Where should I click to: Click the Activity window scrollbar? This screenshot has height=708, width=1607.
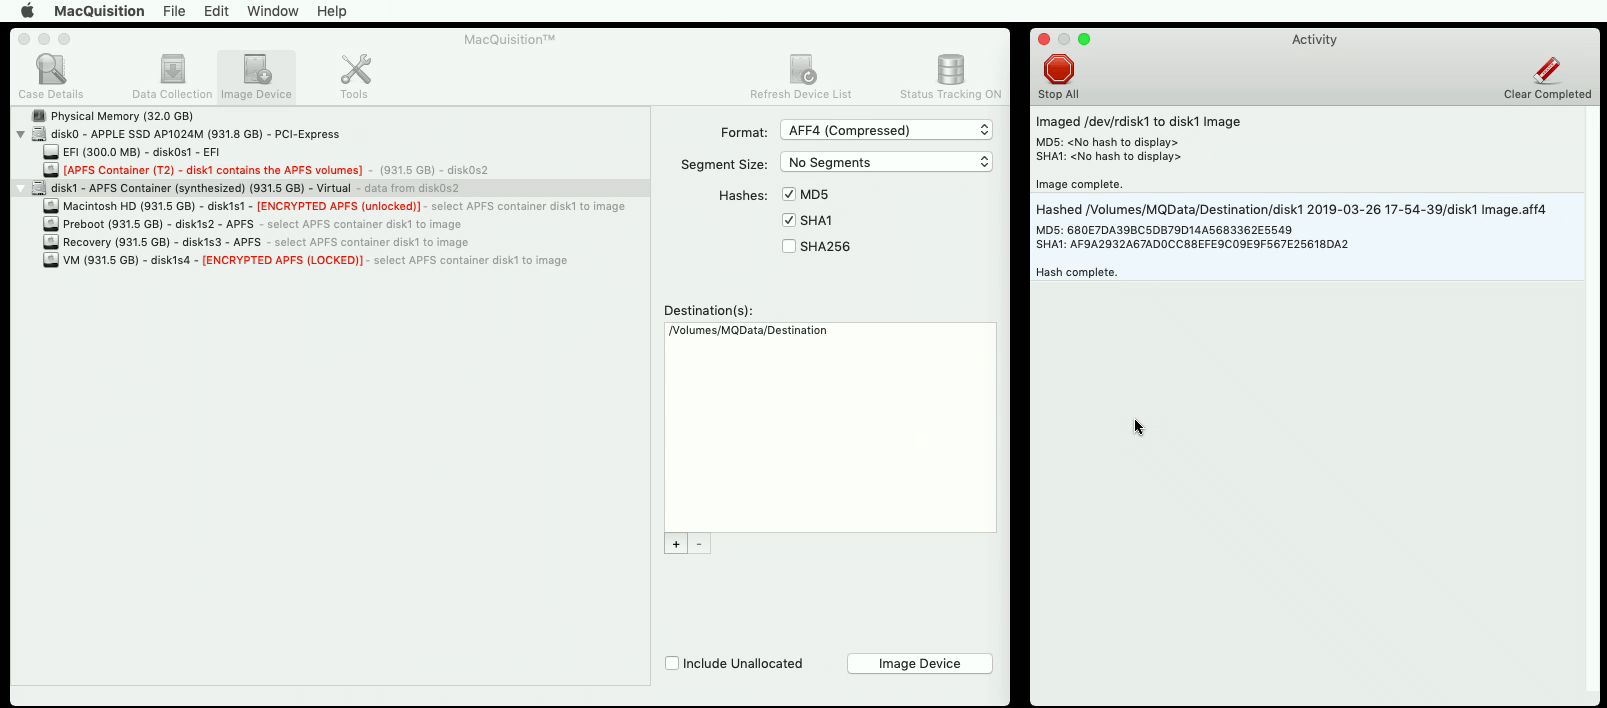pos(1593,398)
